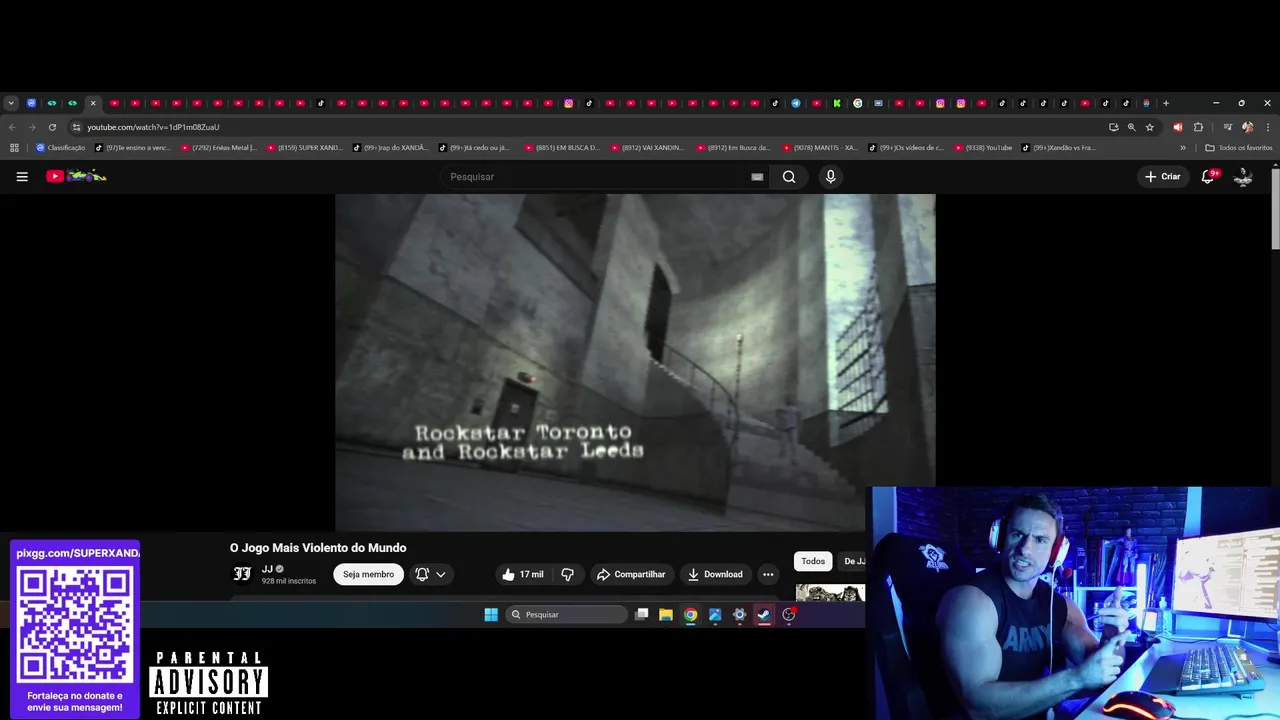
Task: Open the on-screen keyboard icon in search box
Action: point(757,177)
